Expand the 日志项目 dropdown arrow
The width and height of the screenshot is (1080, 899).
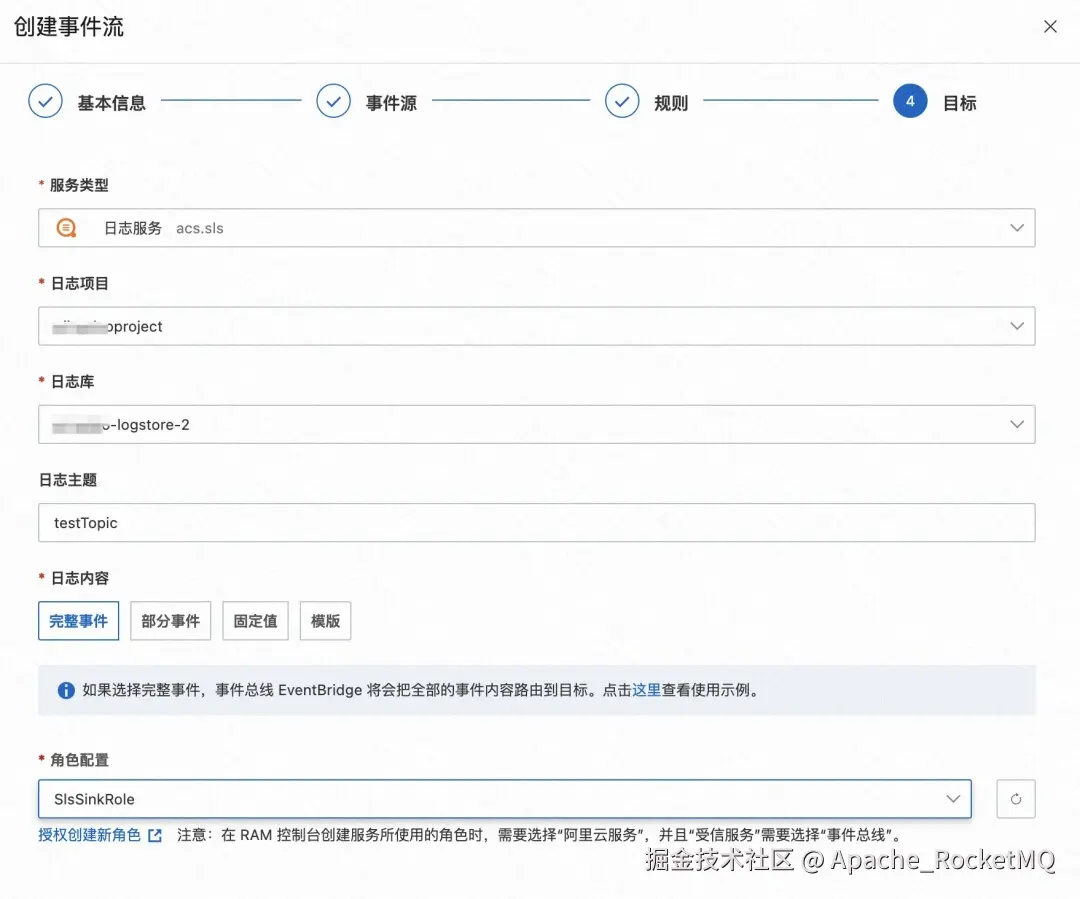[x=1017, y=326]
